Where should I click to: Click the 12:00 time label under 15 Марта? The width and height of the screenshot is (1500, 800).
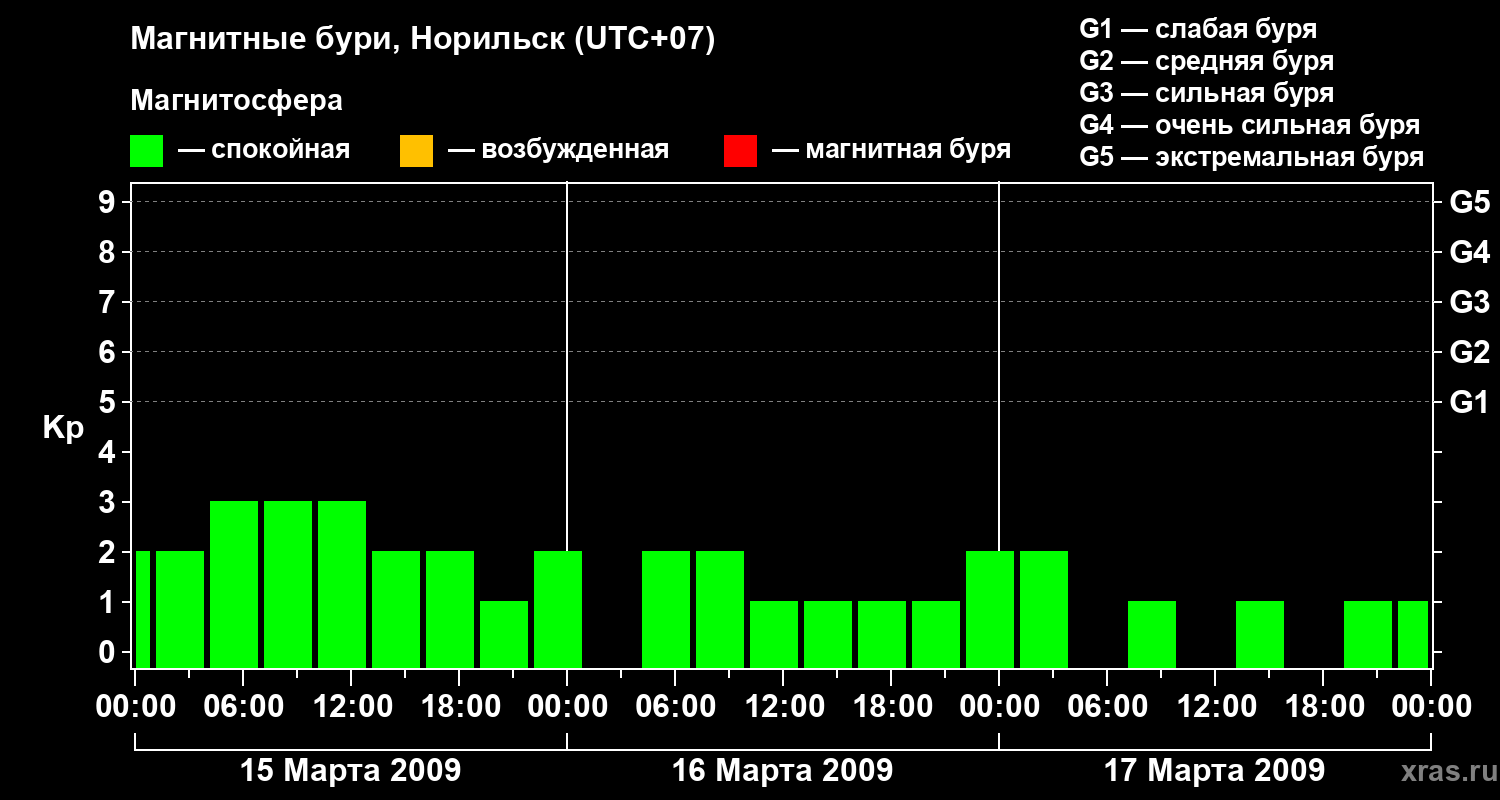pos(351,706)
